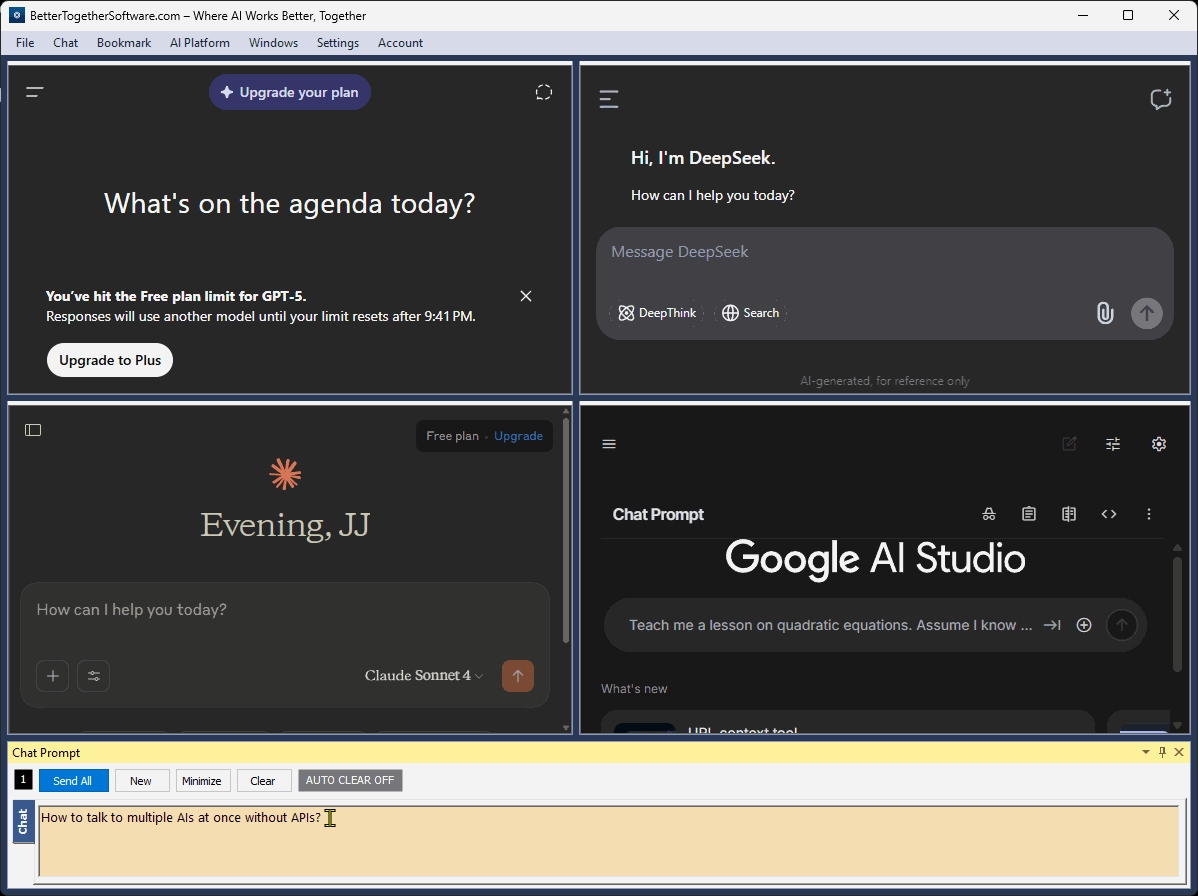Click the ChatGPT temporary chat icon
The height and width of the screenshot is (896, 1198).
pyautogui.click(x=543, y=92)
